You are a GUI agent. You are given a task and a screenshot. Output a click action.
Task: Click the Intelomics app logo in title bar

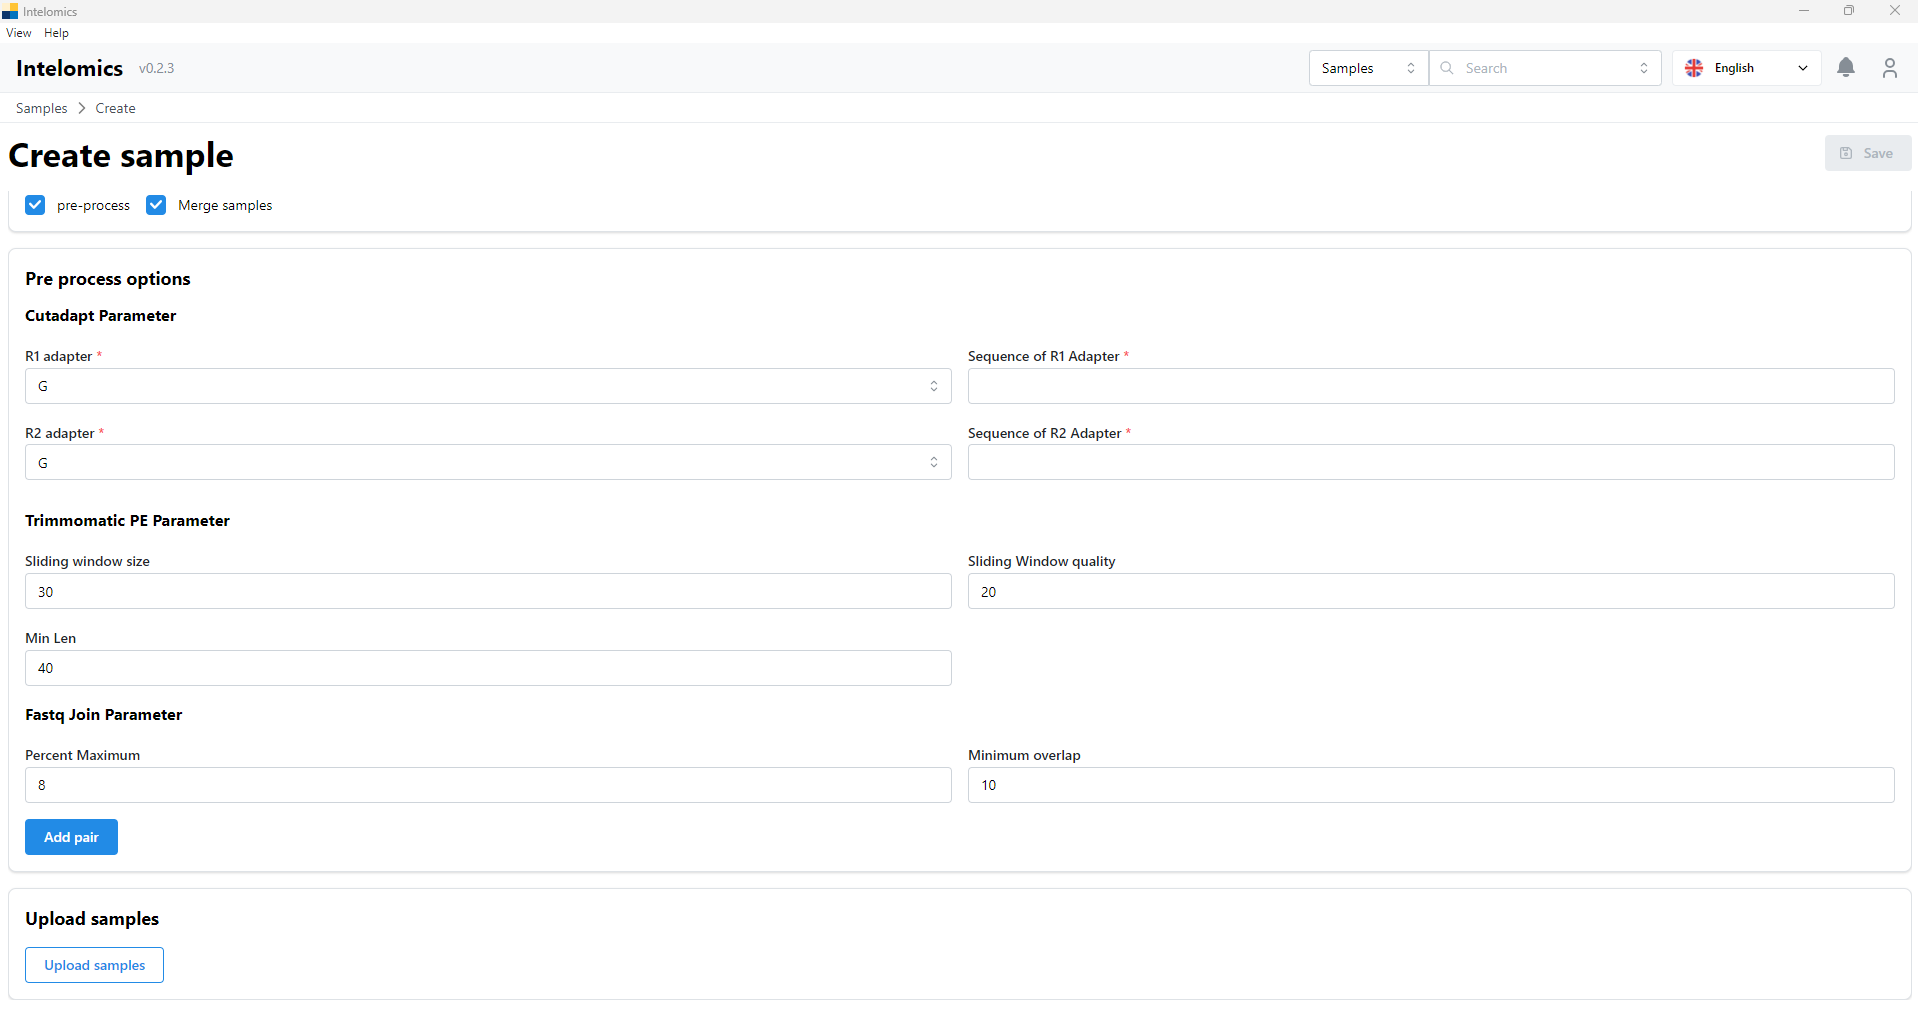point(10,12)
